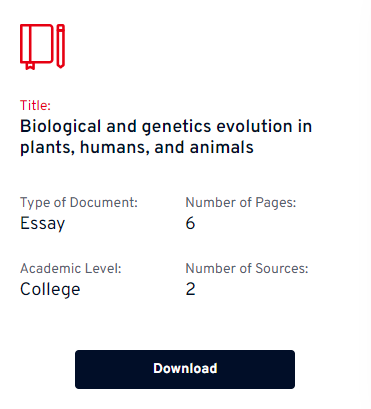371x409 pixels.
Task: Click the bookmark ribbon under the notebook icon
Action: click(x=30, y=66)
